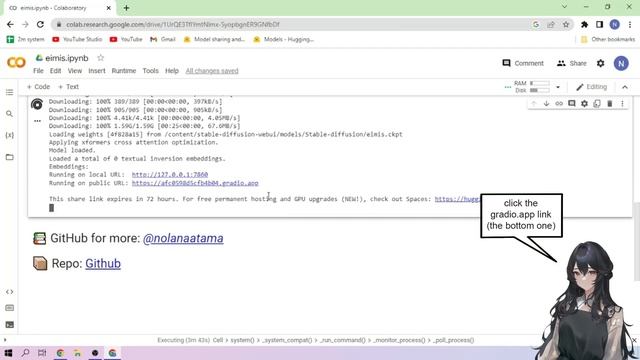Click the Colab logo home icon
The height and width of the screenshot is (360, 640).
click(x=16, y=62)
